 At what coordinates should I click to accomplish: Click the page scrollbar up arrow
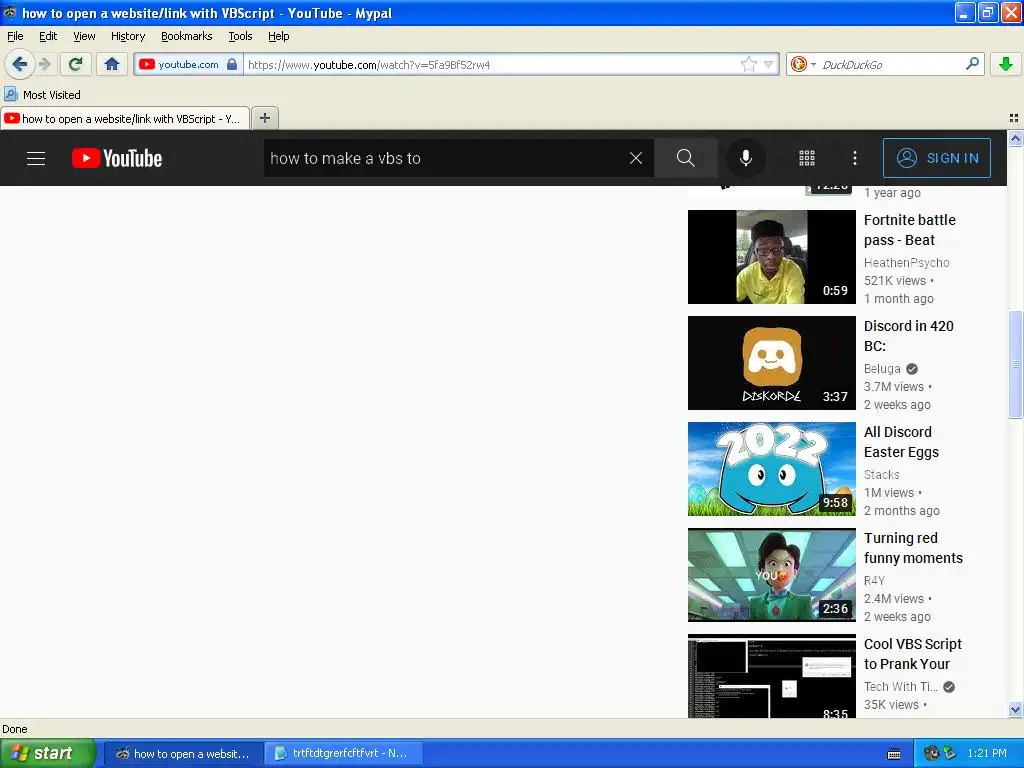coord(1015,138)
